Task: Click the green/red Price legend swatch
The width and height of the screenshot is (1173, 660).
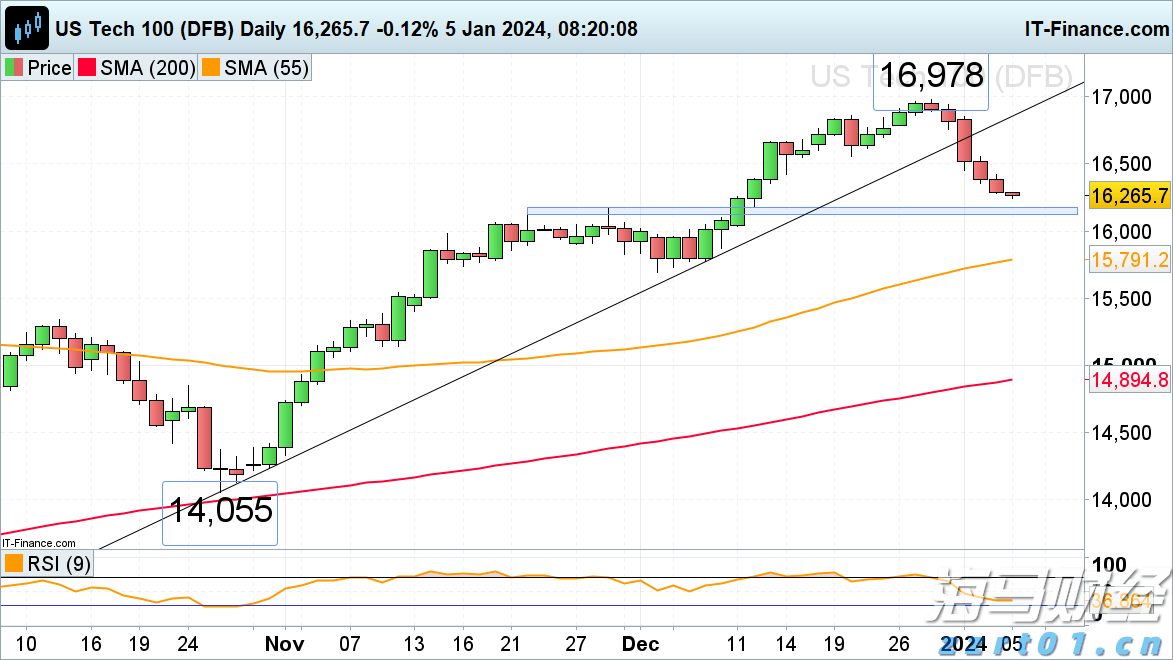Action: point(13,68)
